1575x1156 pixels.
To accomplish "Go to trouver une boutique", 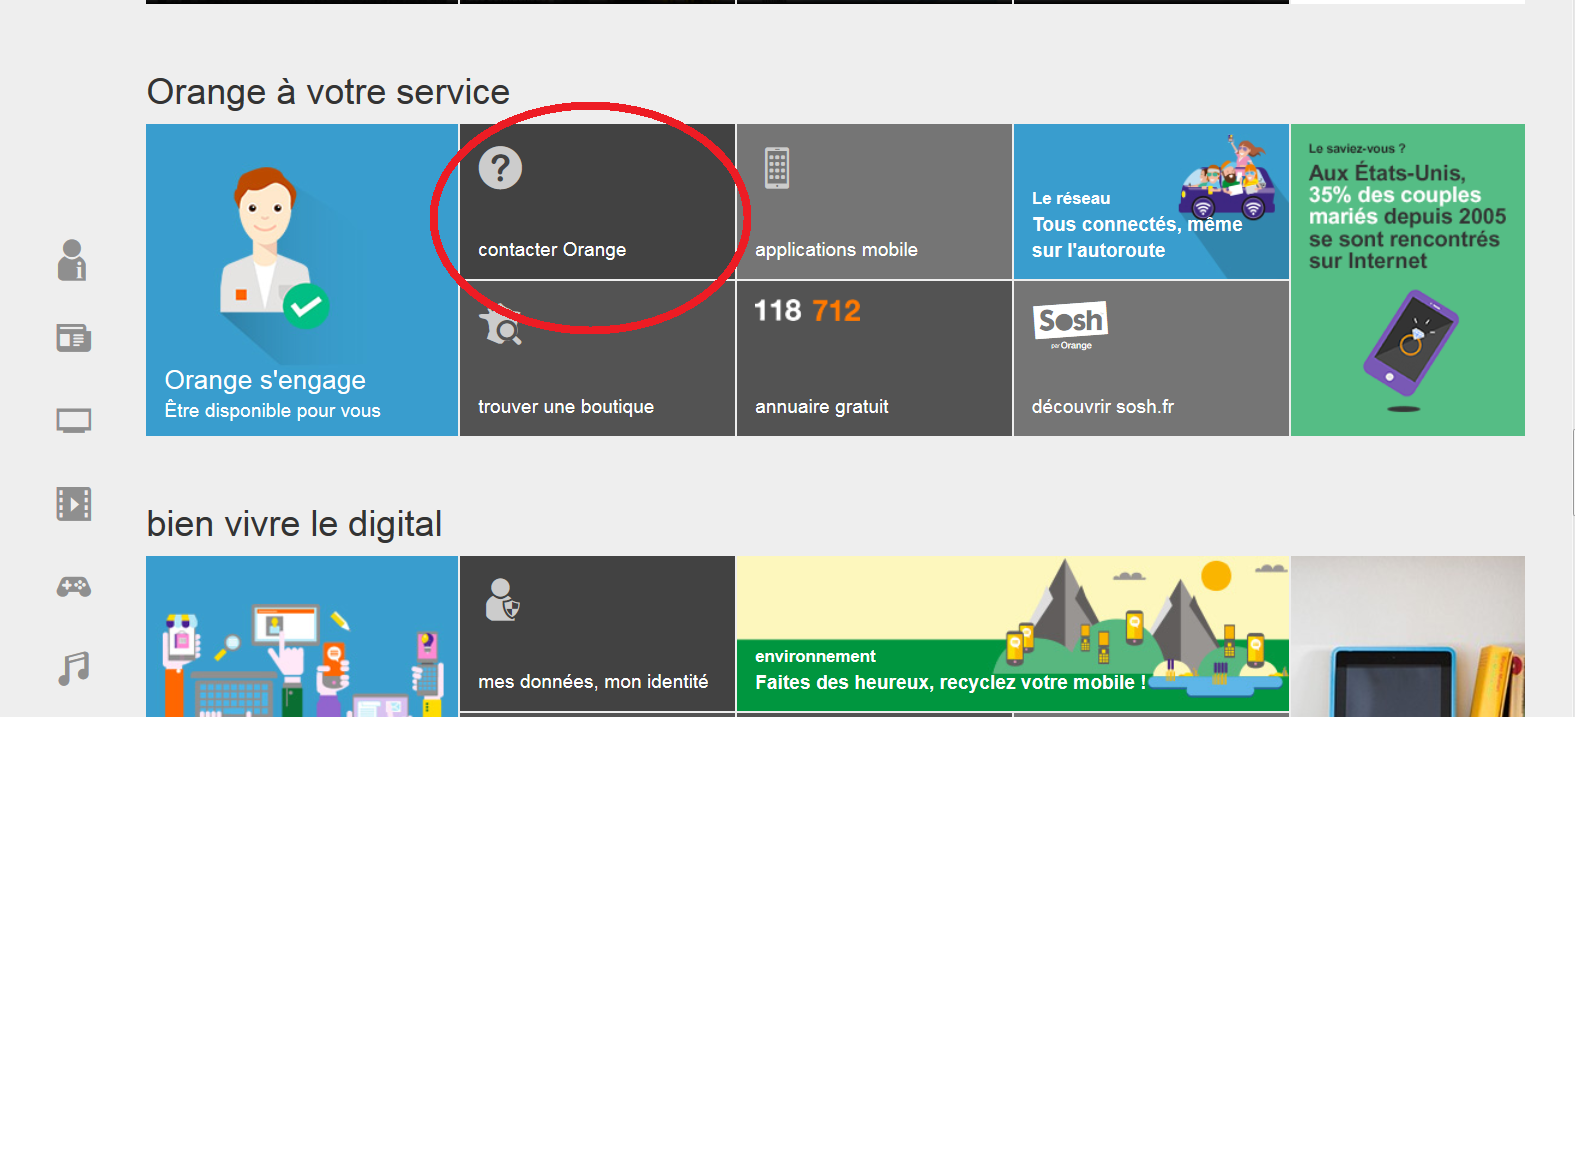I will point(566,407).
